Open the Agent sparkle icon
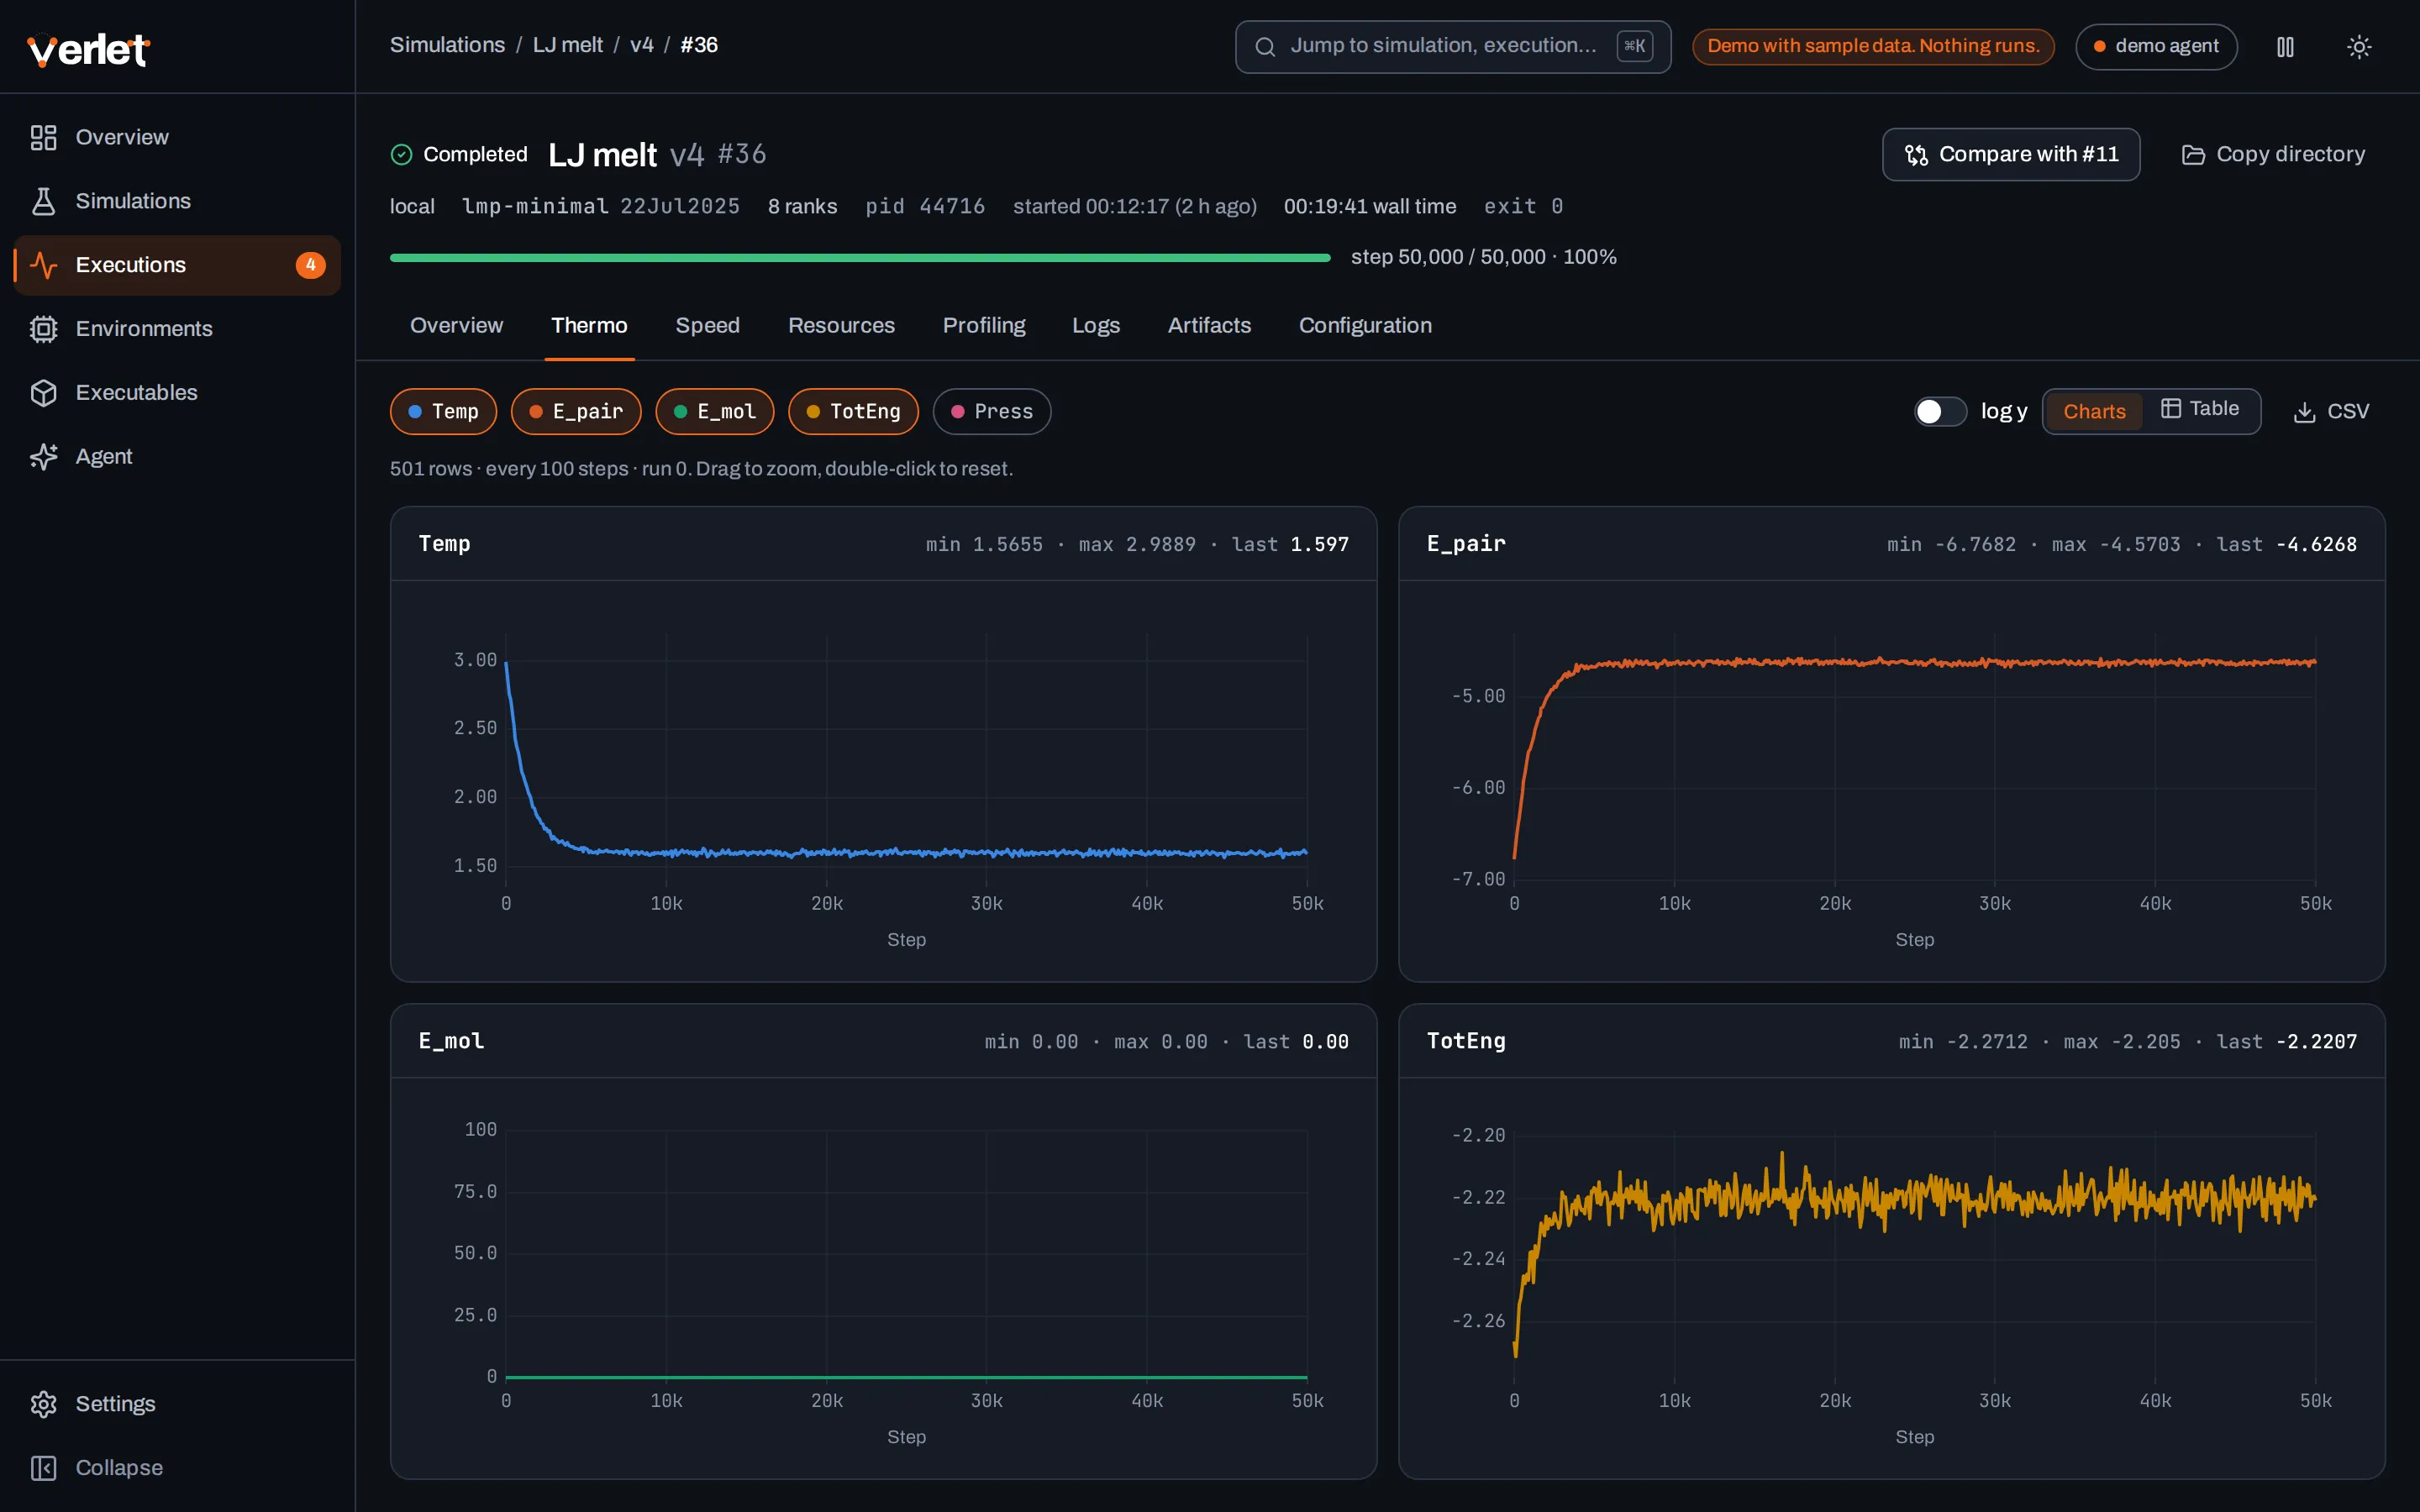 point(43,457)
